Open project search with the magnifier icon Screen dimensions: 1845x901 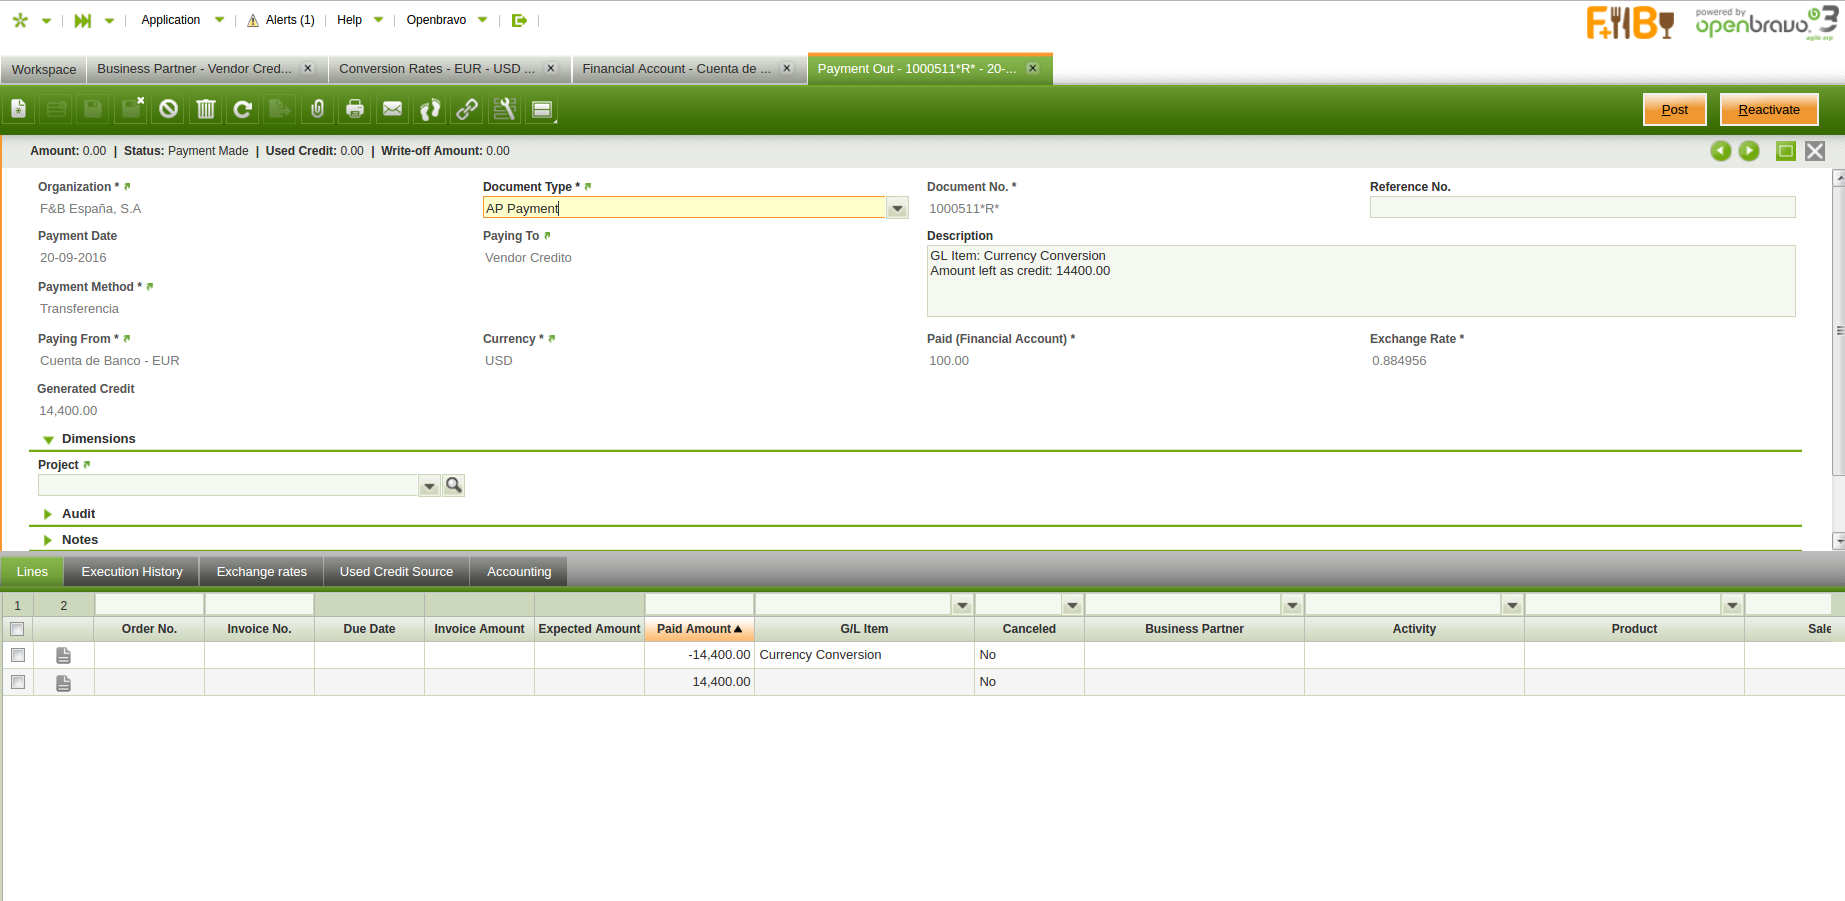tap(454, 485)
